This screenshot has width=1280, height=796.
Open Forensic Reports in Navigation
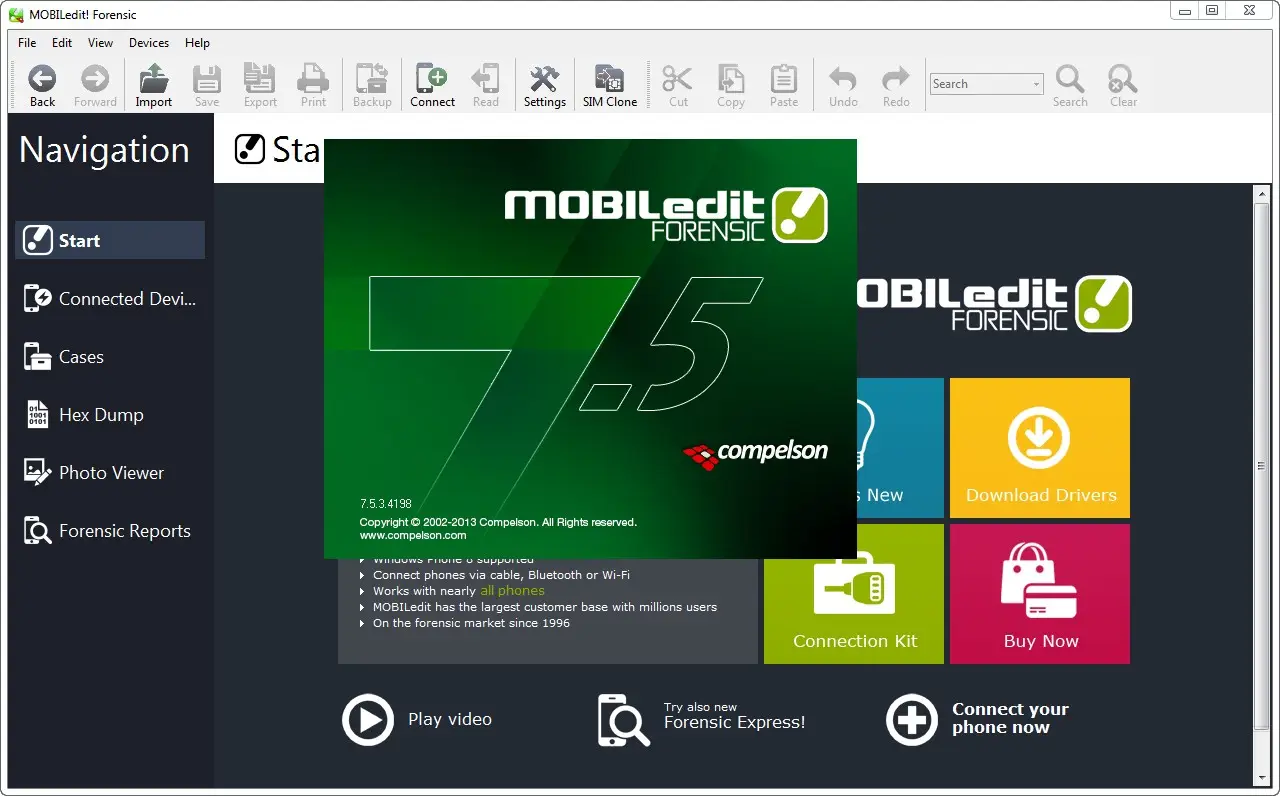110,530
